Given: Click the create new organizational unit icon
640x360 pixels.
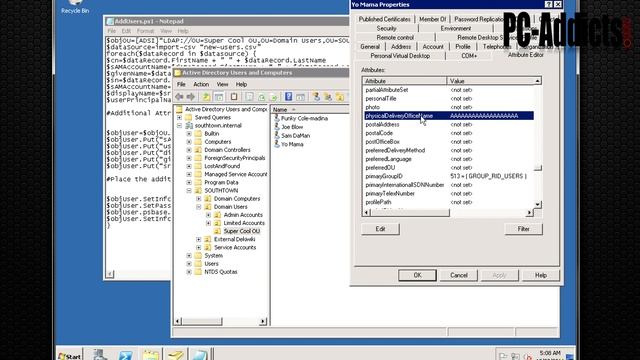Looking at the screenshot, I should (340, 97).
